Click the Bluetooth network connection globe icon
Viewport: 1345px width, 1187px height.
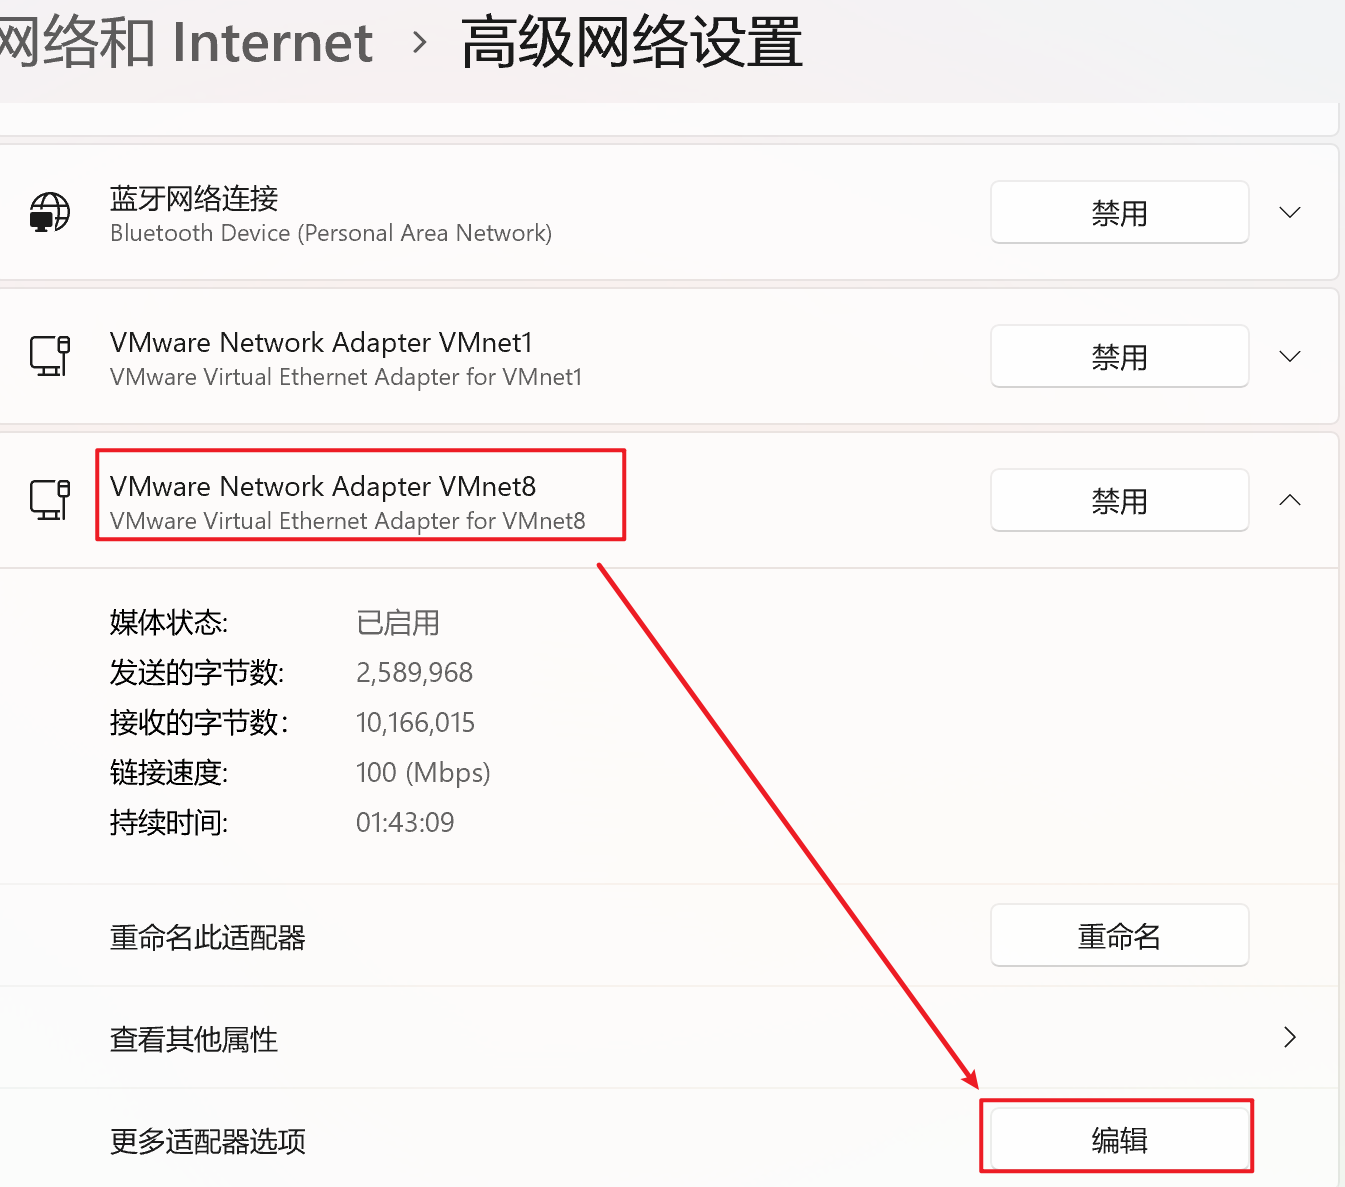(x=49, y=212)
